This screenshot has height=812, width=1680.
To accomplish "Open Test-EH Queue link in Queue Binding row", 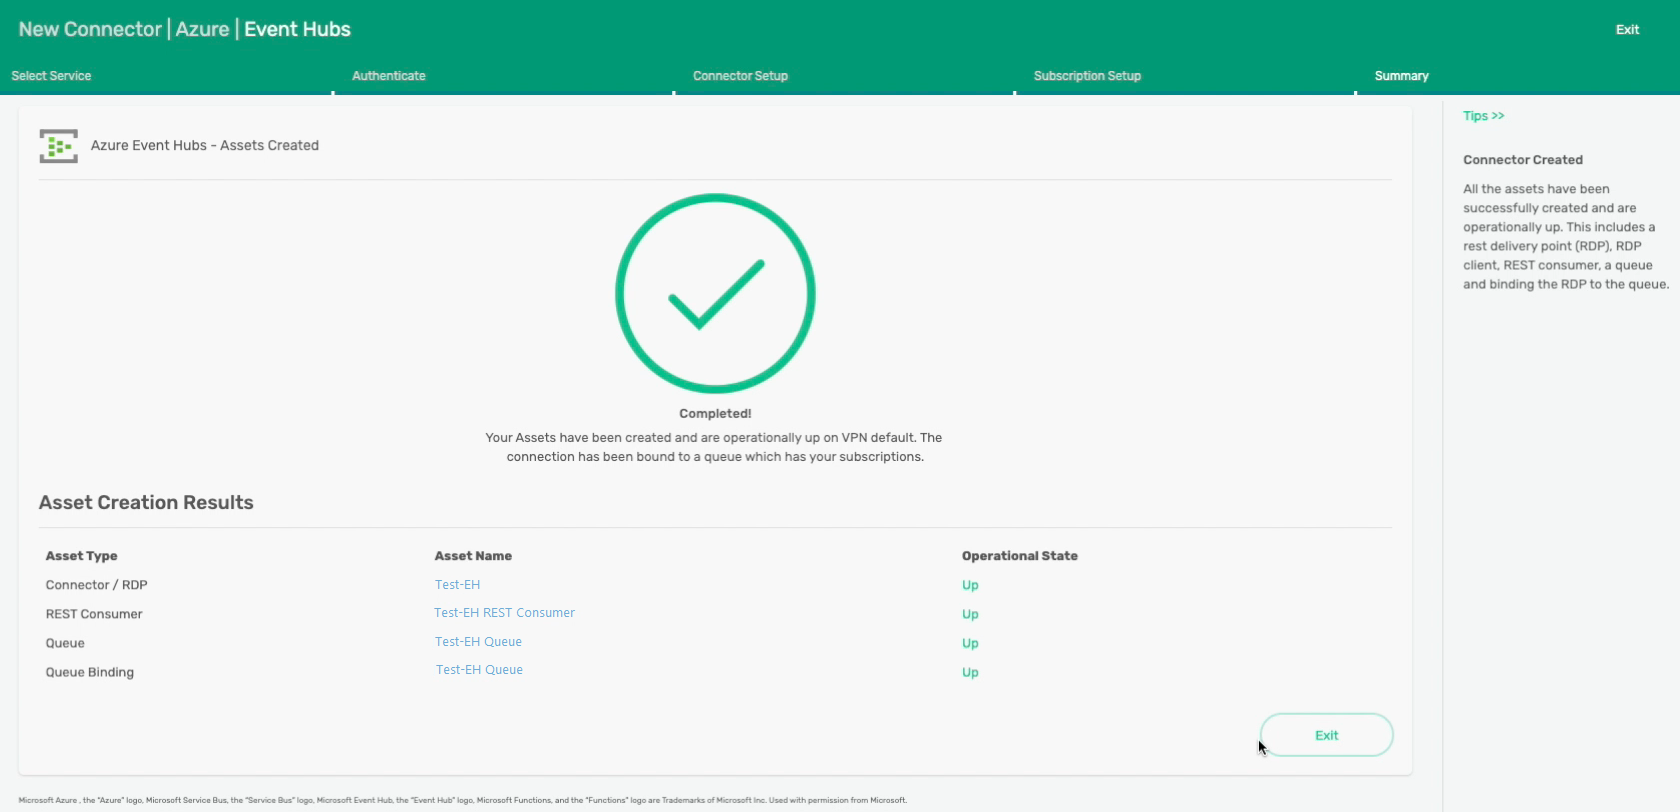I will pos(479,670).
